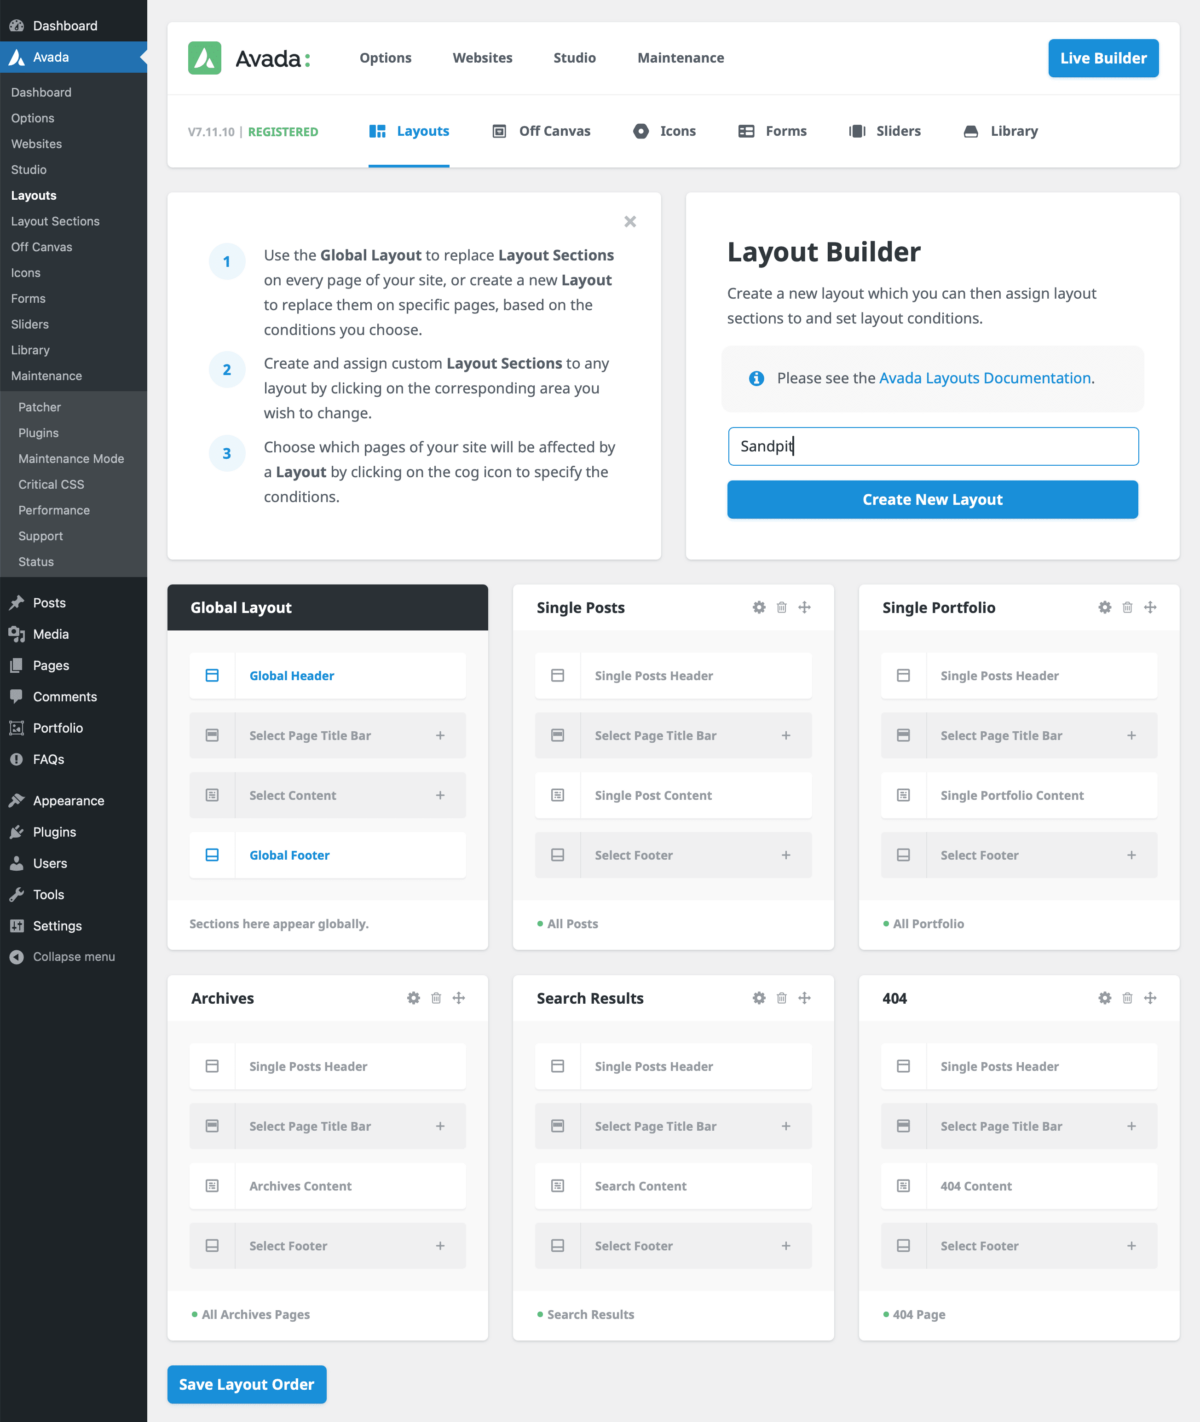The image size is (1200, 1422).
Task: Click the Create New Layout button
Action: 932,499
